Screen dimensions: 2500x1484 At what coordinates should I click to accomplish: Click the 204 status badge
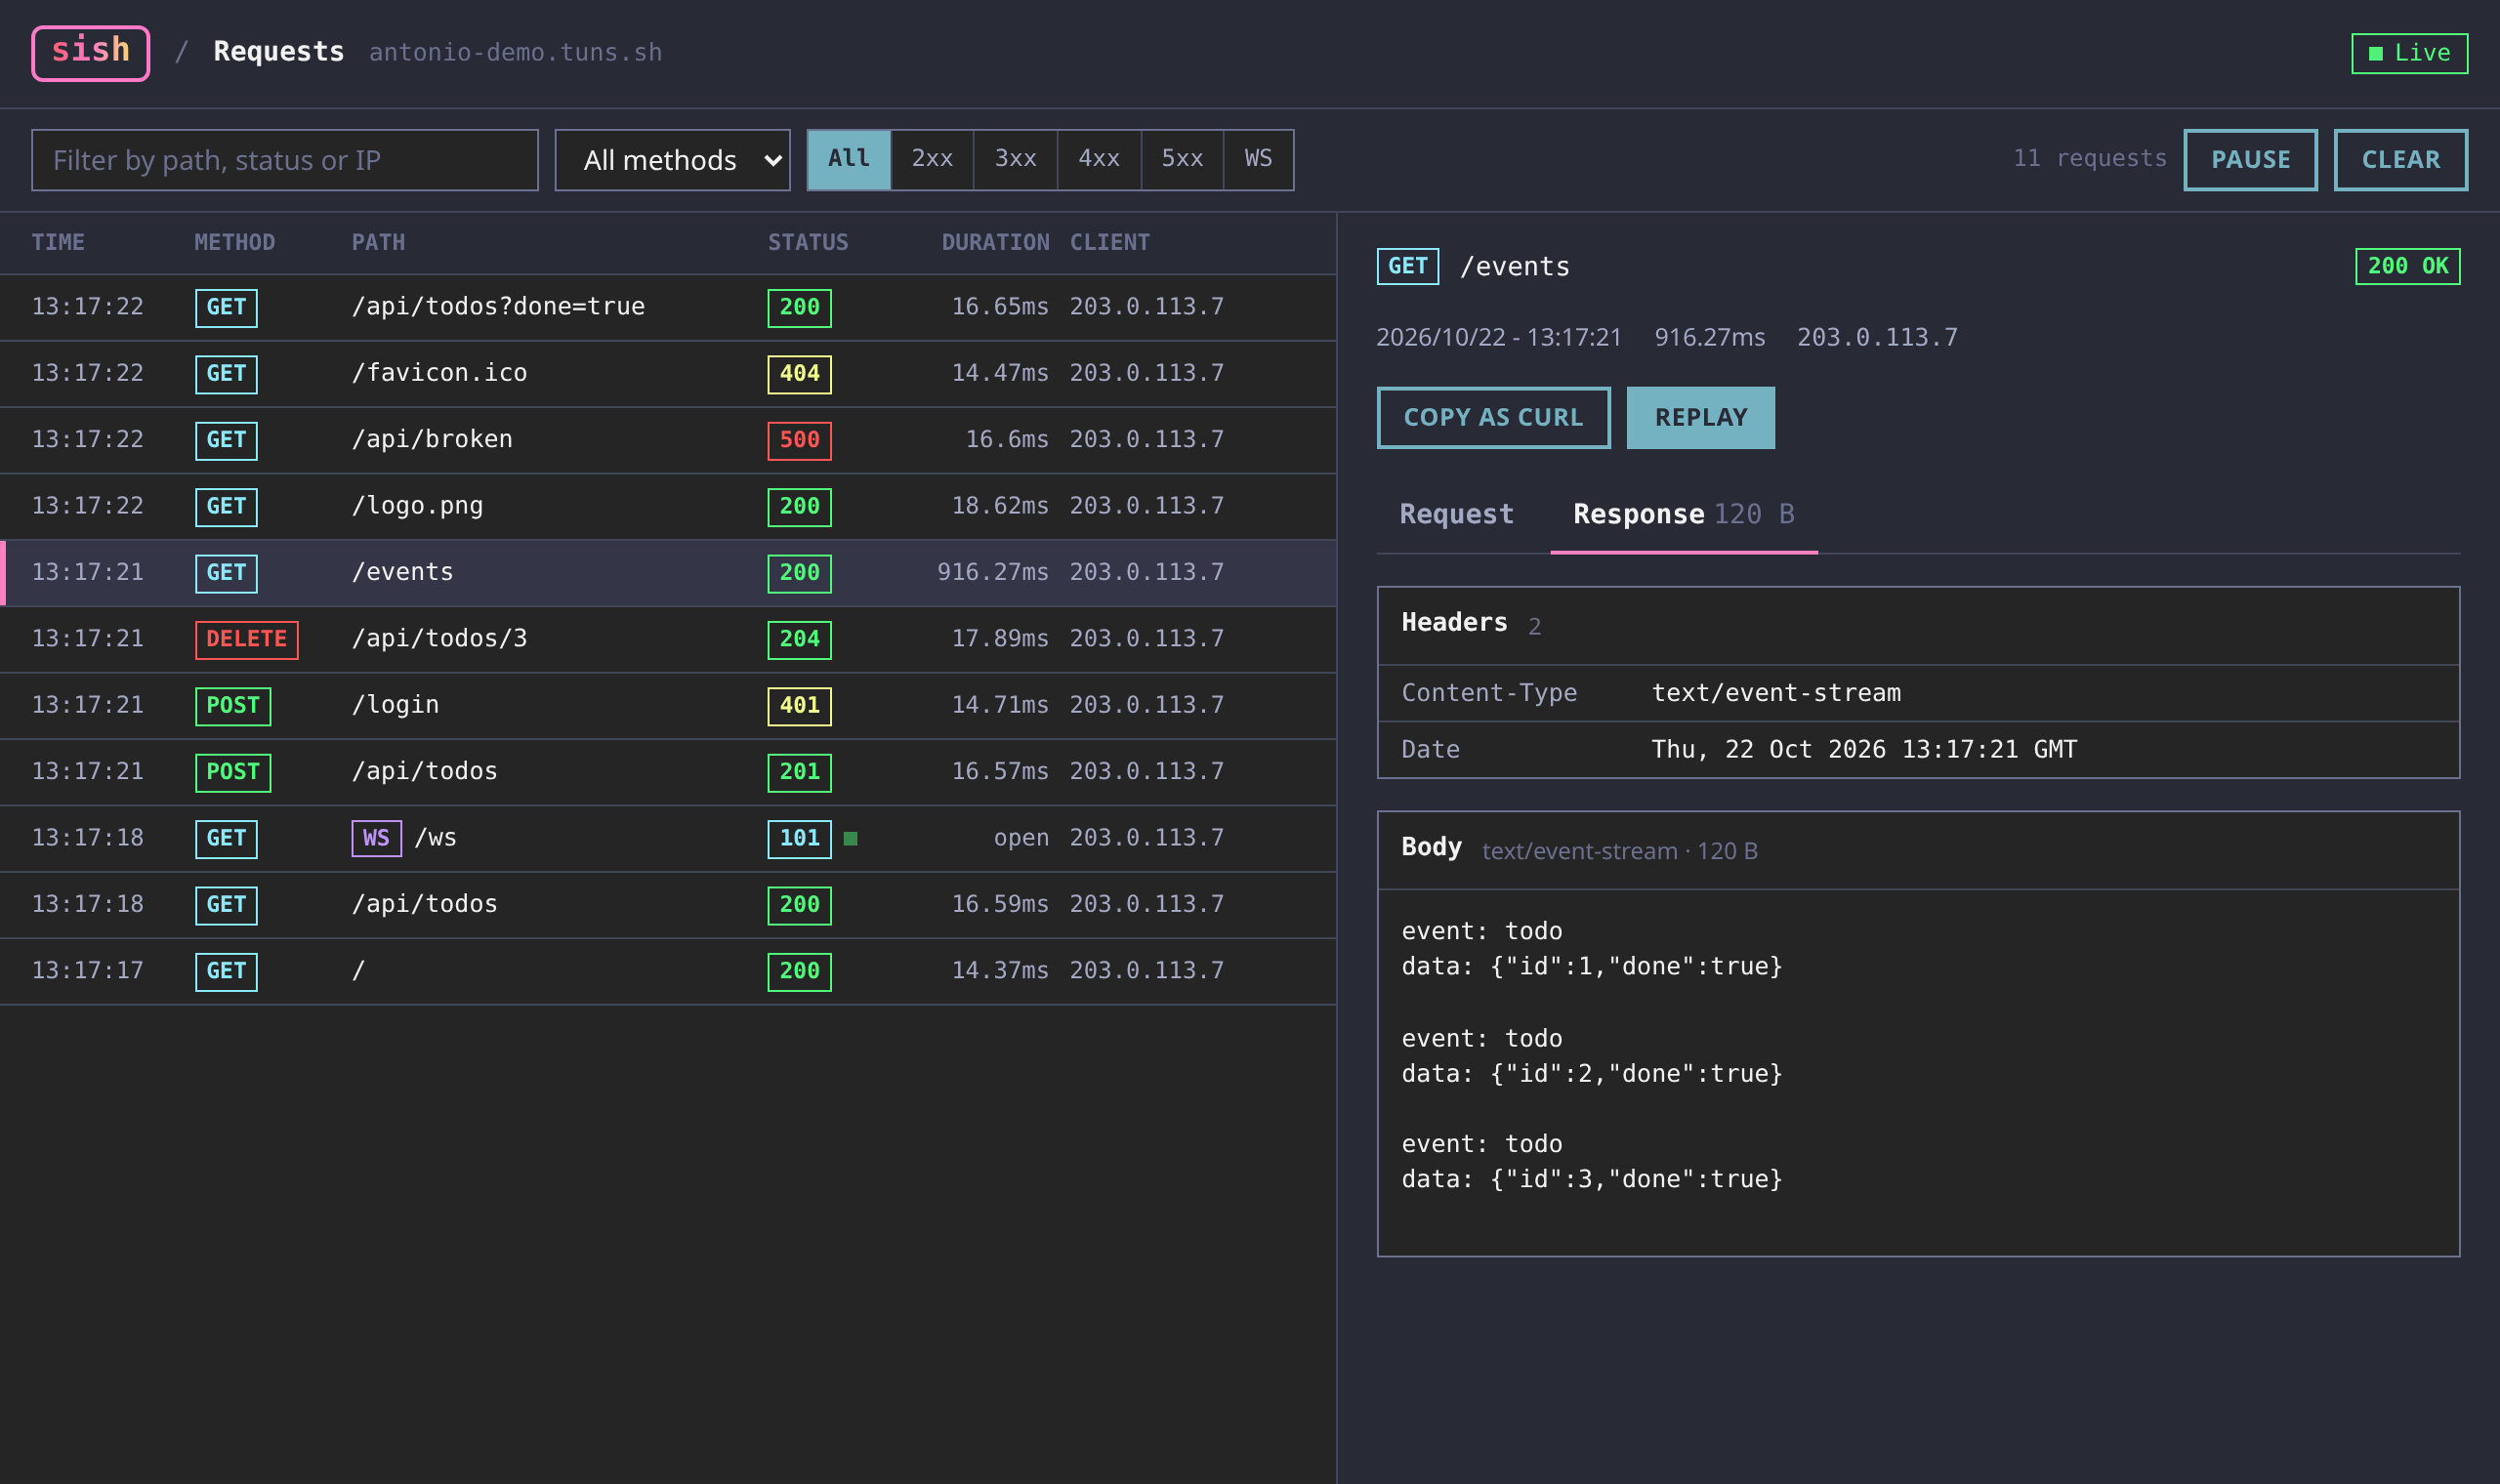[x=800, y=639]
